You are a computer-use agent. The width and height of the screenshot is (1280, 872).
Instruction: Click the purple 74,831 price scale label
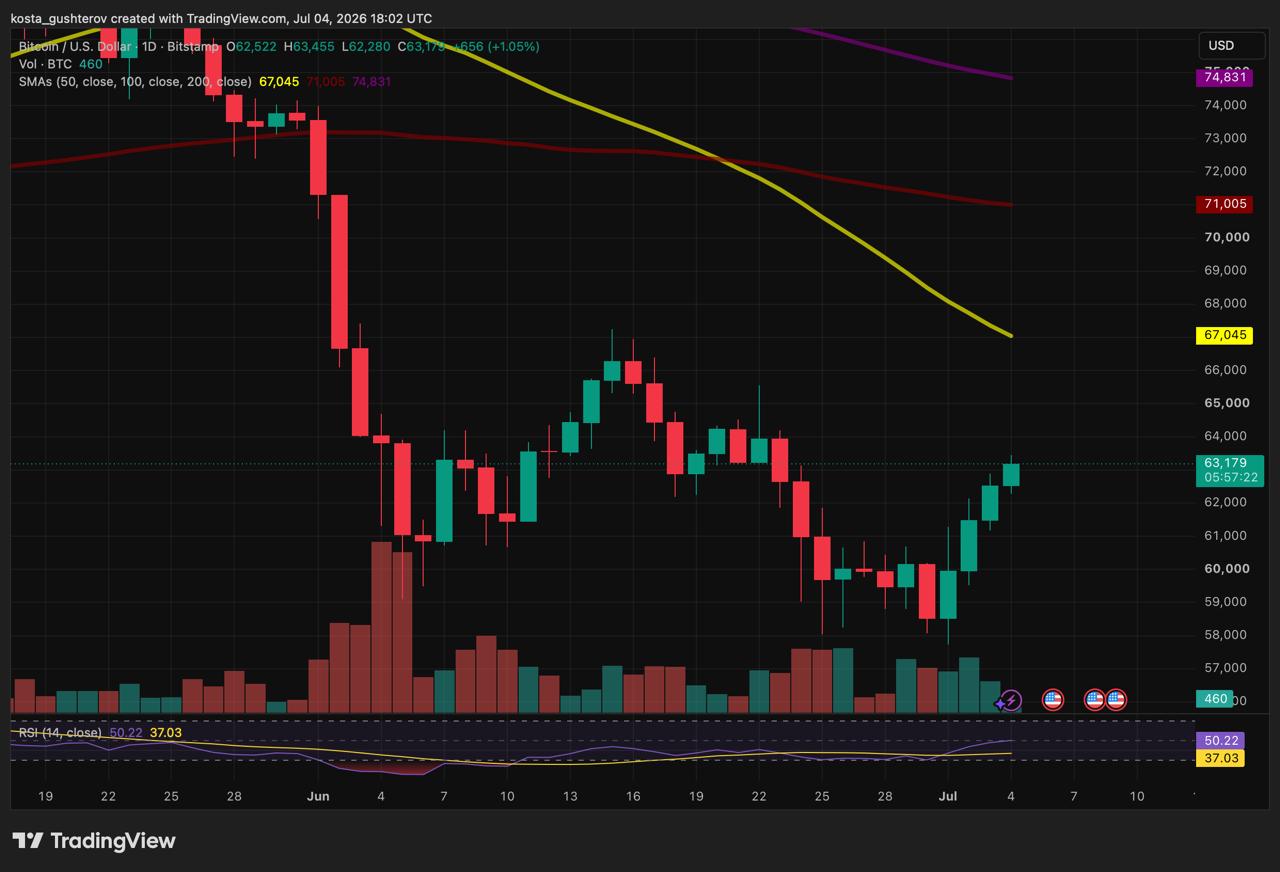pyautogui.click(x=1224, y=77)
